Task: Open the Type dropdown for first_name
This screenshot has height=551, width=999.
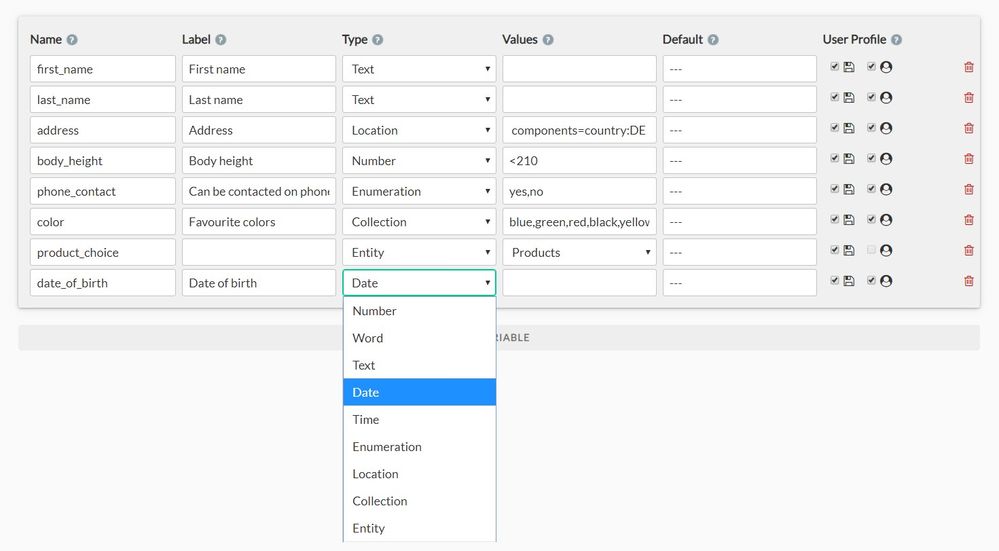Action: [419, 69]
